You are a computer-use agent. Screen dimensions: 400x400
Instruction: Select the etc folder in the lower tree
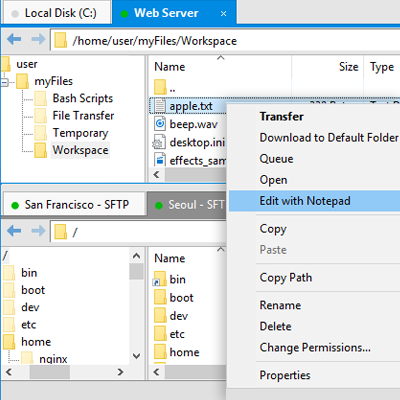tap(29, 324)
